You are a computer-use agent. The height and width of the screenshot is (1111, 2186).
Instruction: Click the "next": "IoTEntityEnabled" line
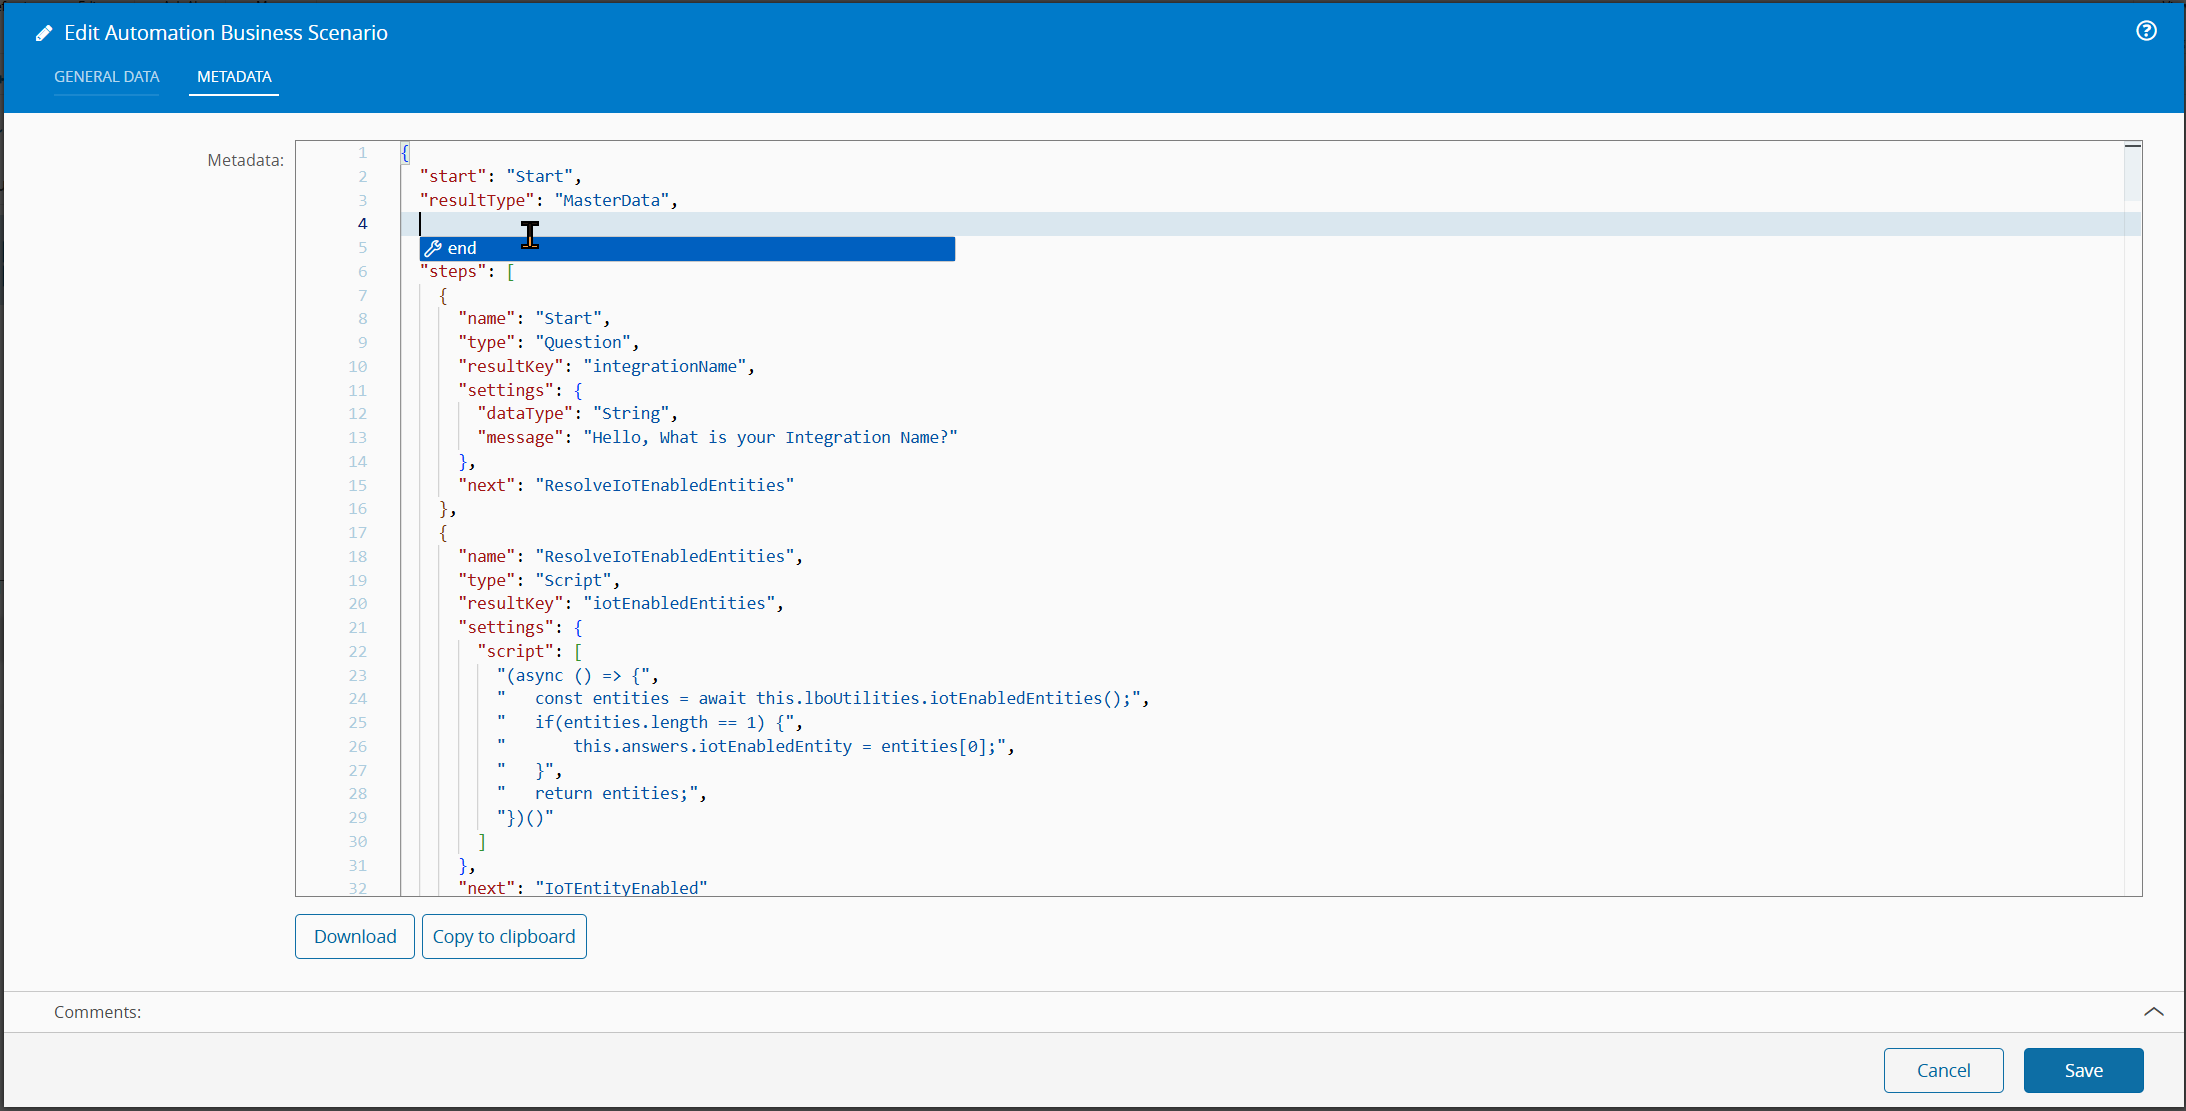(x=582, y=887)
